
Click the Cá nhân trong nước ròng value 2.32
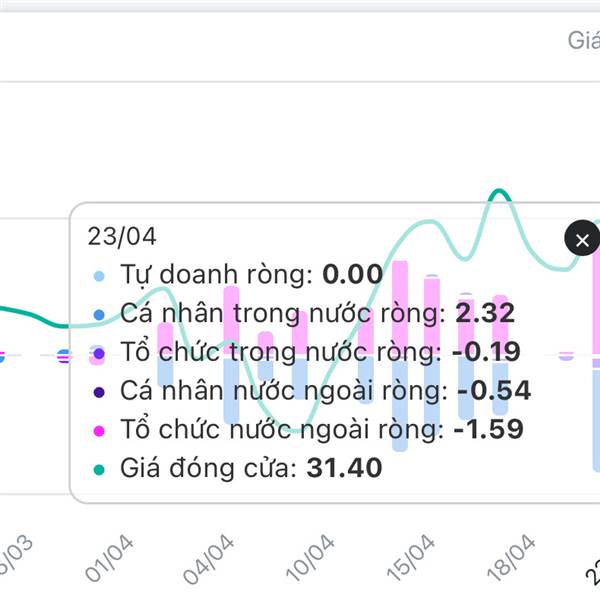coord(485,314)
